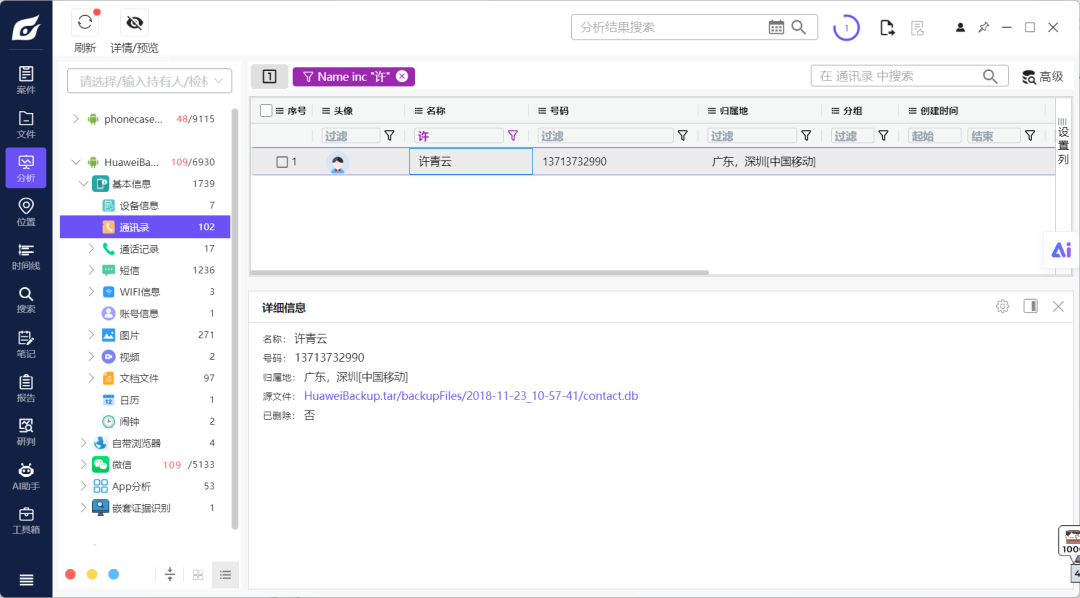Open the AI助手 sidebar icon
1080x598 pixels.
(x=26, y=476)
